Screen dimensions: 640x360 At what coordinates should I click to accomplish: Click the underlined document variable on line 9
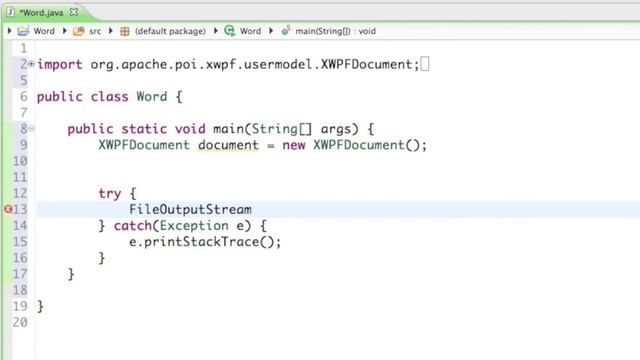229,145
